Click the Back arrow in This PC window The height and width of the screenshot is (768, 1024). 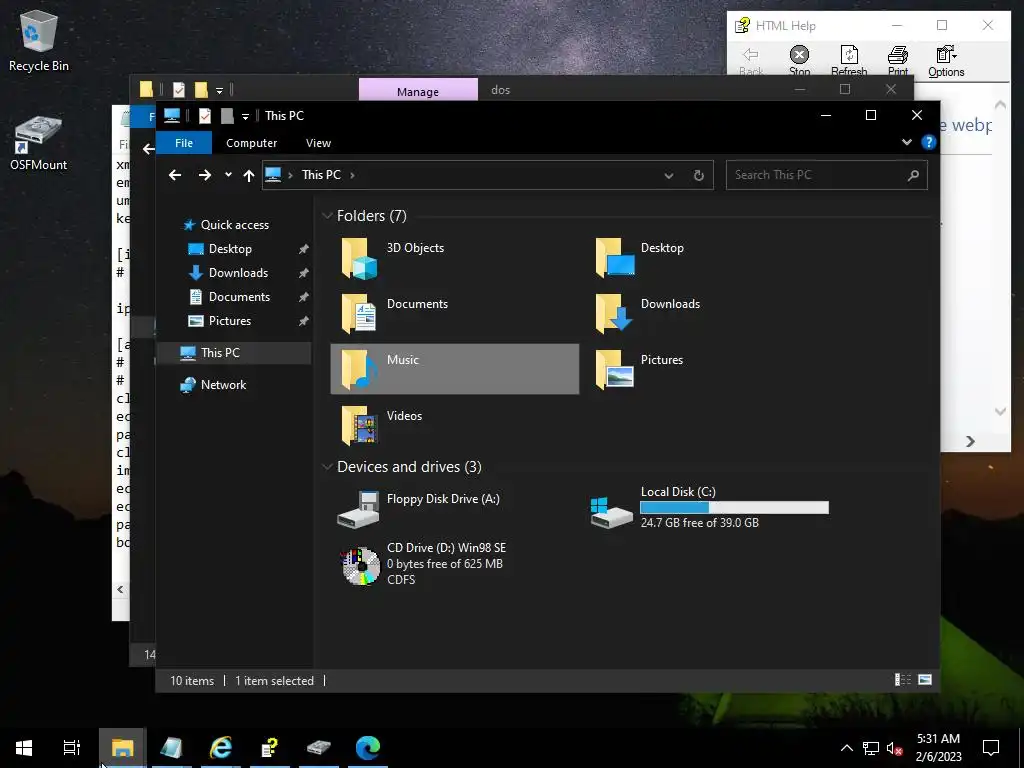(x=174, y=175)
